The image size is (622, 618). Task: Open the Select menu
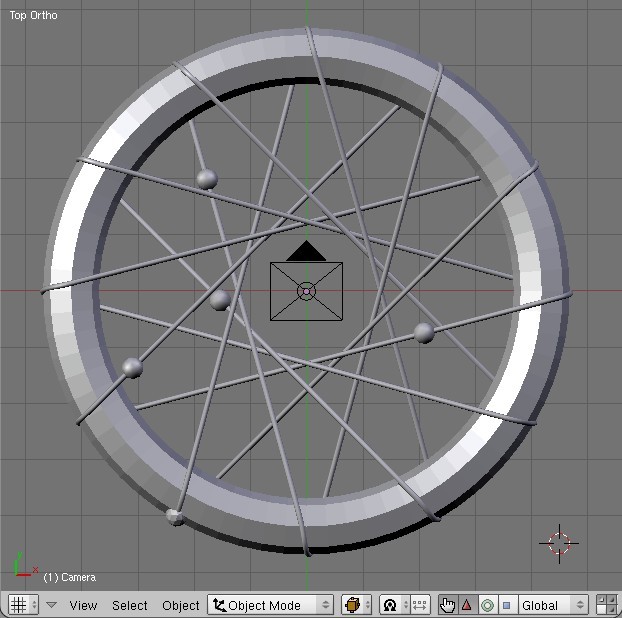tap(129, 605)
